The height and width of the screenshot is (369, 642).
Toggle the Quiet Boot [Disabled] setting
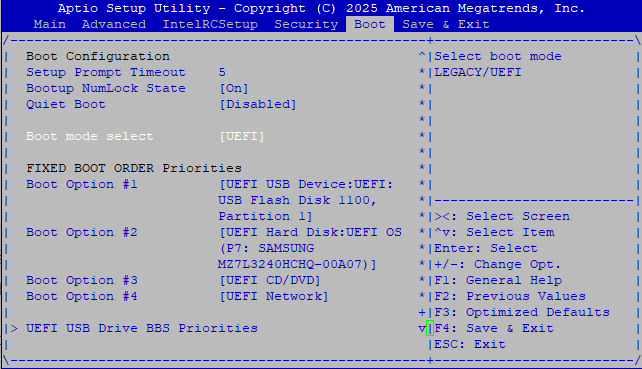click(258, 104)
